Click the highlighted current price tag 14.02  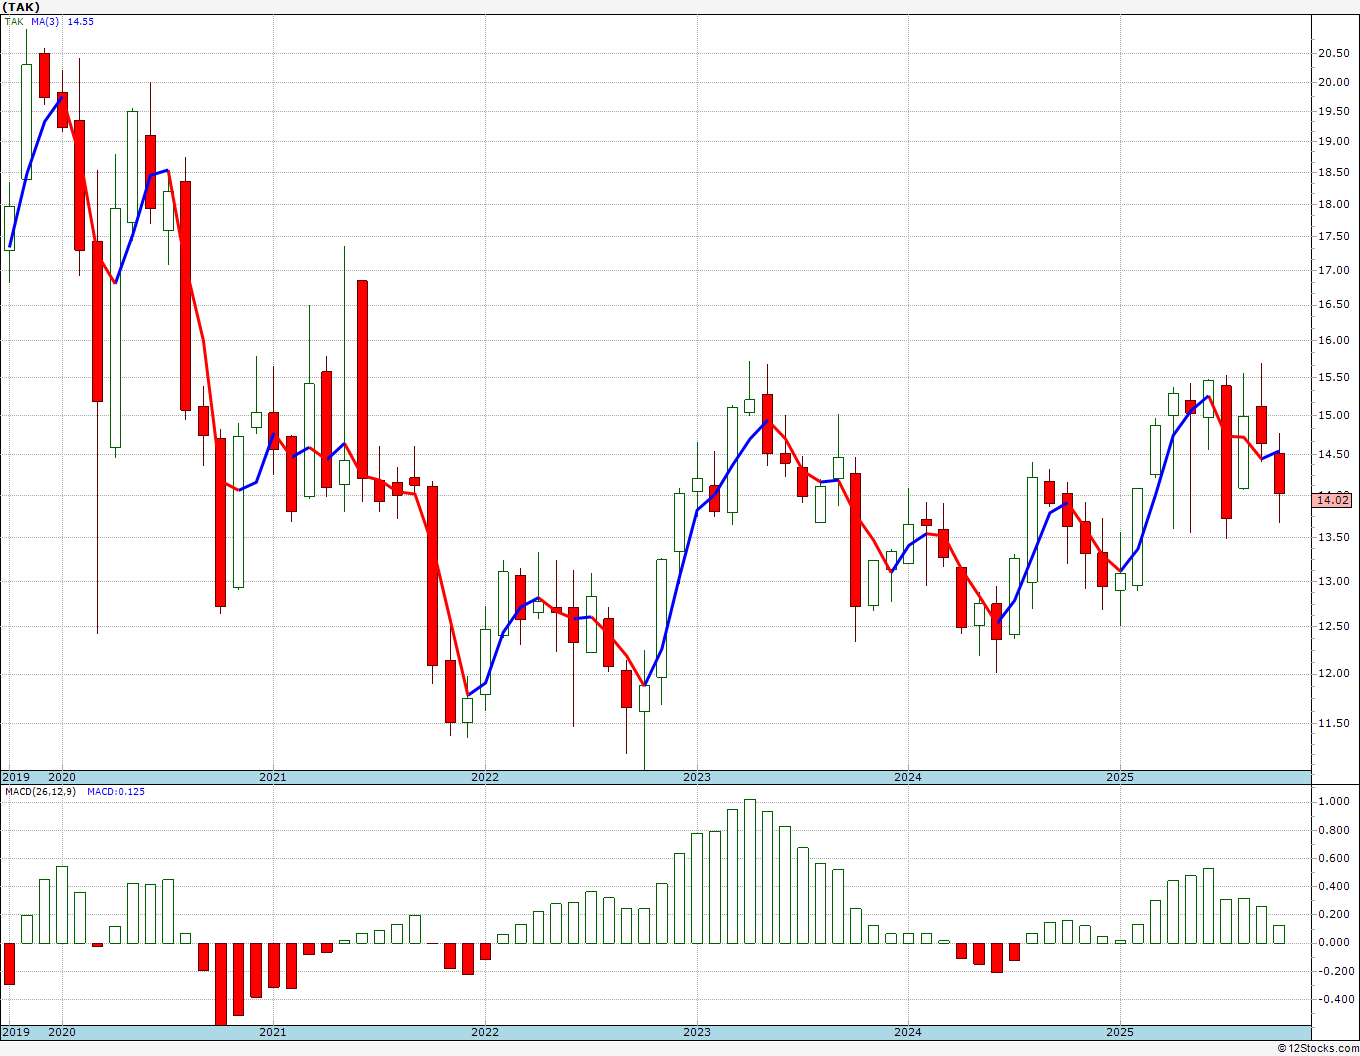(1334, 500)
